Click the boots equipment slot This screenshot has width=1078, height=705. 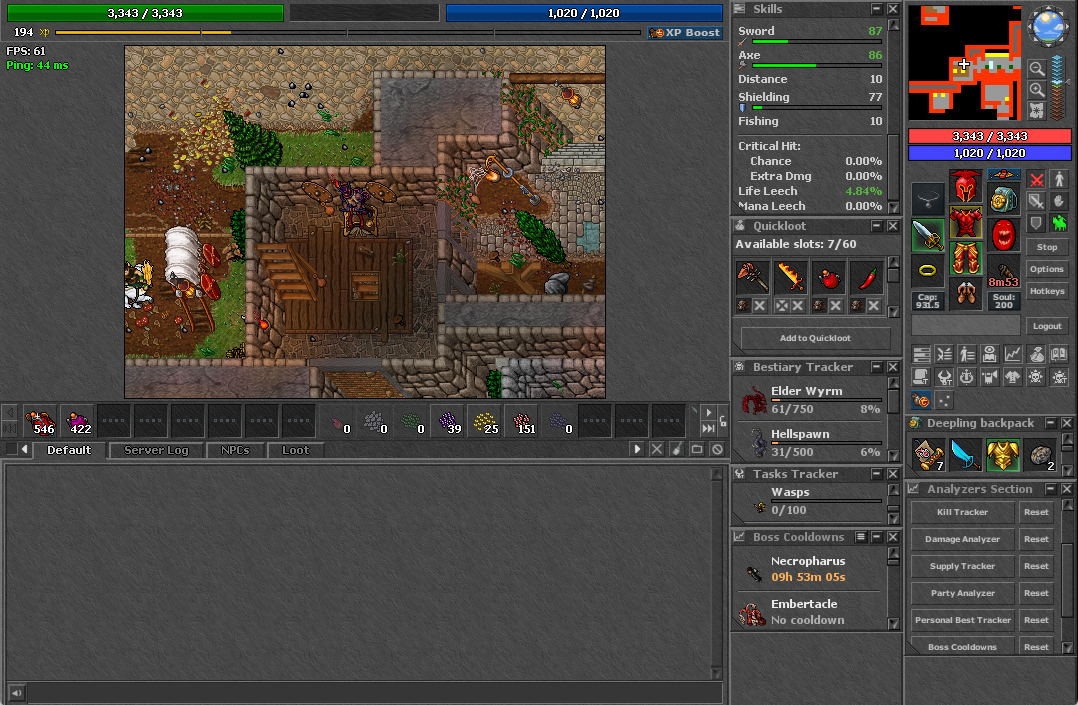(965, 293)
